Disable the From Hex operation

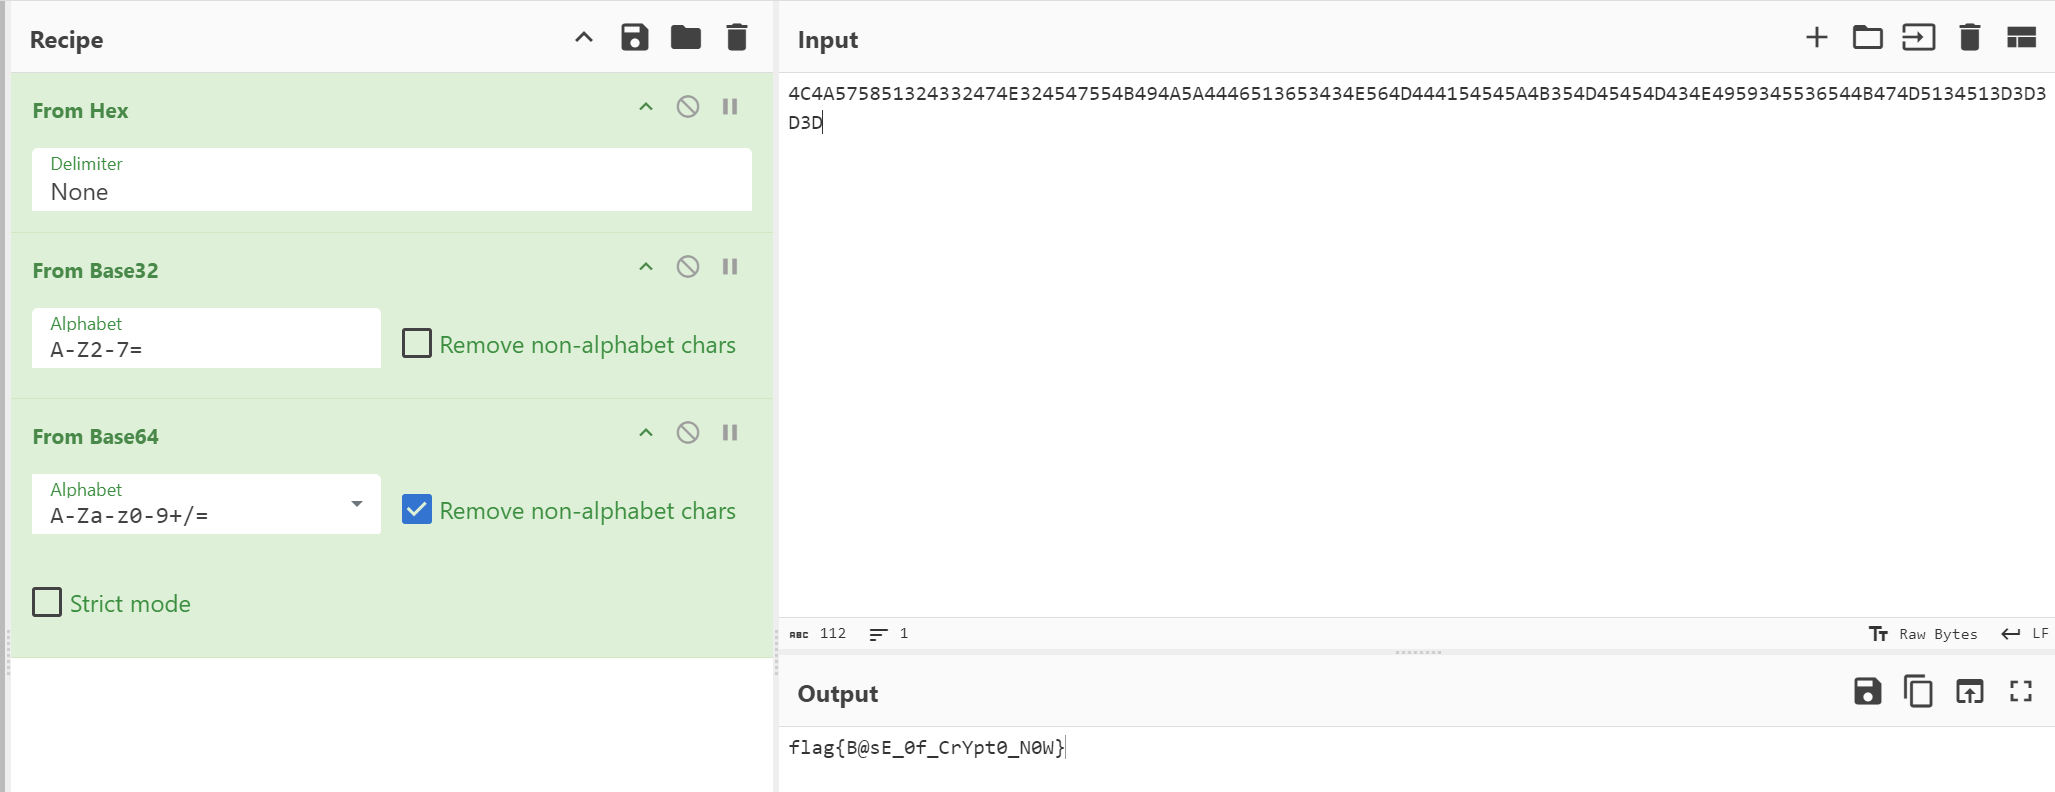[687, 107]
